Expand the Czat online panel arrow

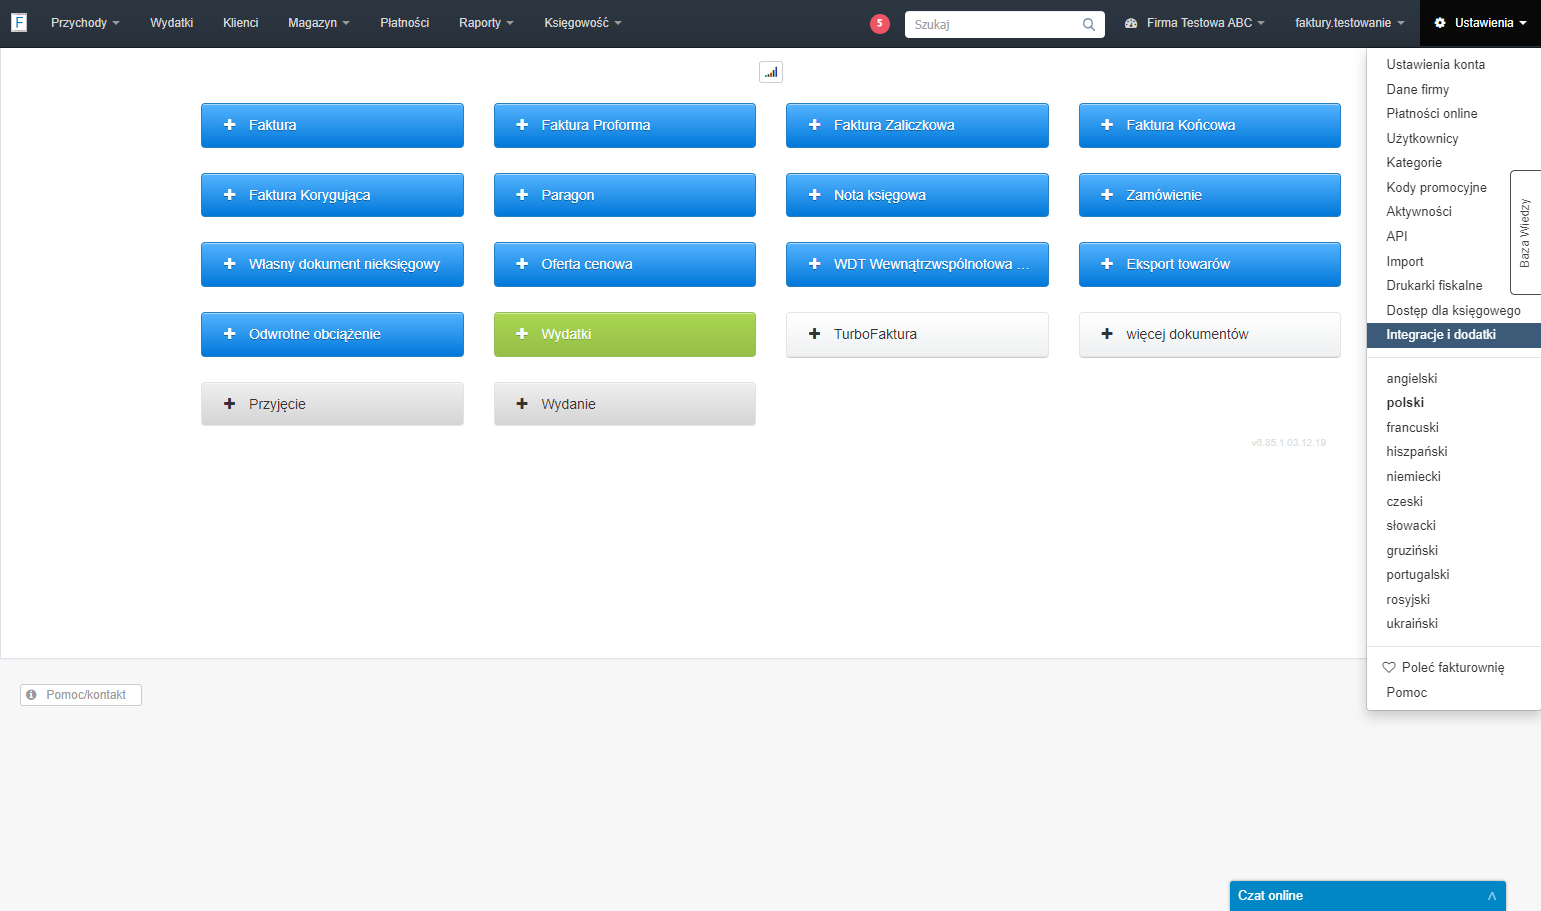1492,896
